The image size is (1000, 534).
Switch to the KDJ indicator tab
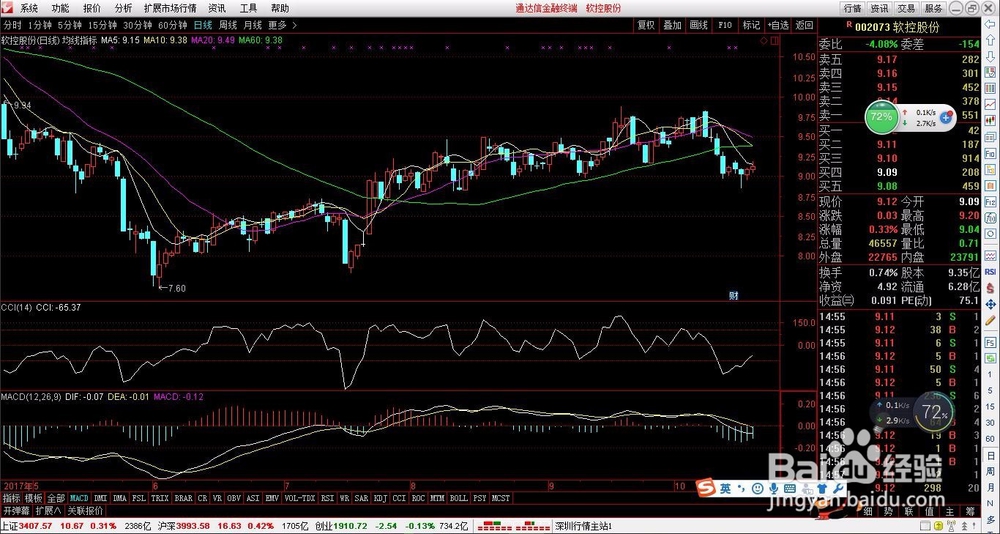point(380,498)
